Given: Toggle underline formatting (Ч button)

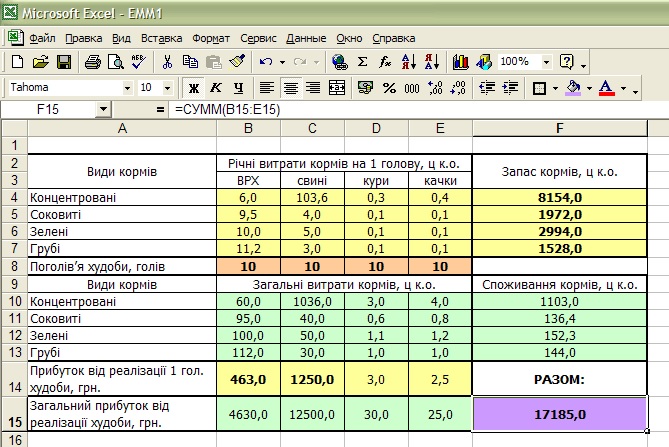Looking at the screenshot, I should point(238,88).
